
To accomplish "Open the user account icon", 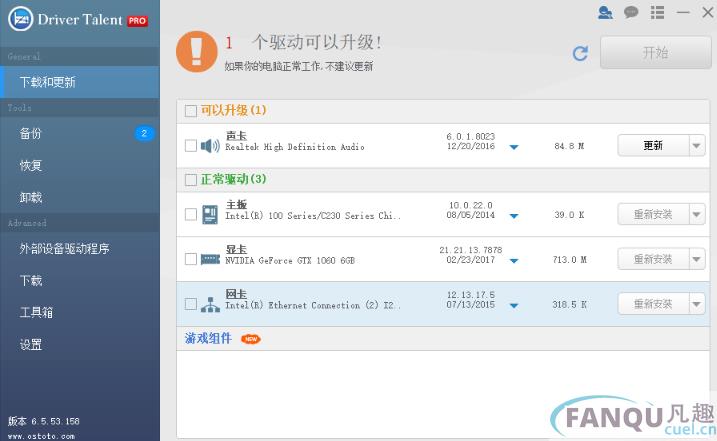I will [605, 12].
